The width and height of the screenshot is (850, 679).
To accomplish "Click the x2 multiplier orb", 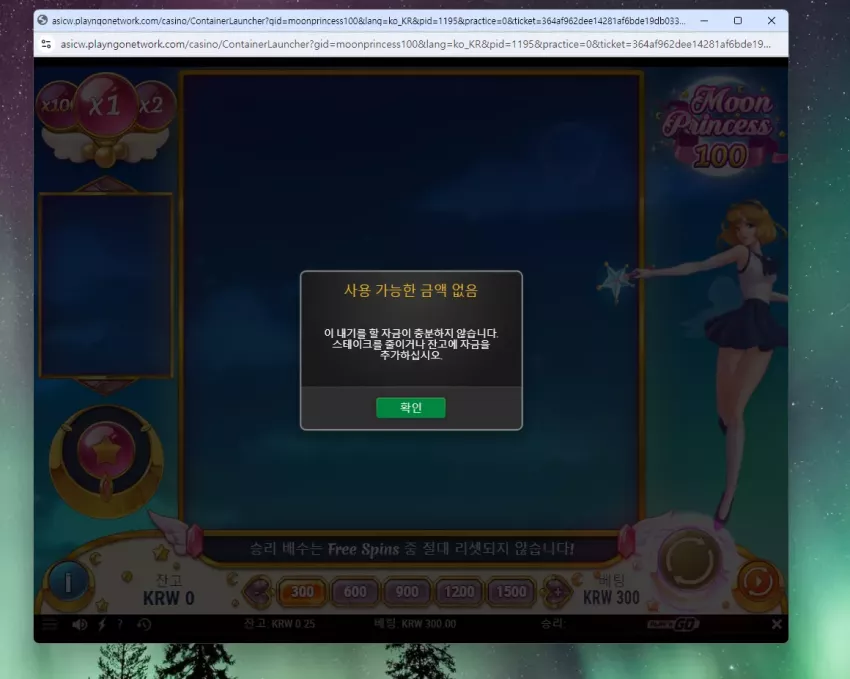I will (153, 105).
